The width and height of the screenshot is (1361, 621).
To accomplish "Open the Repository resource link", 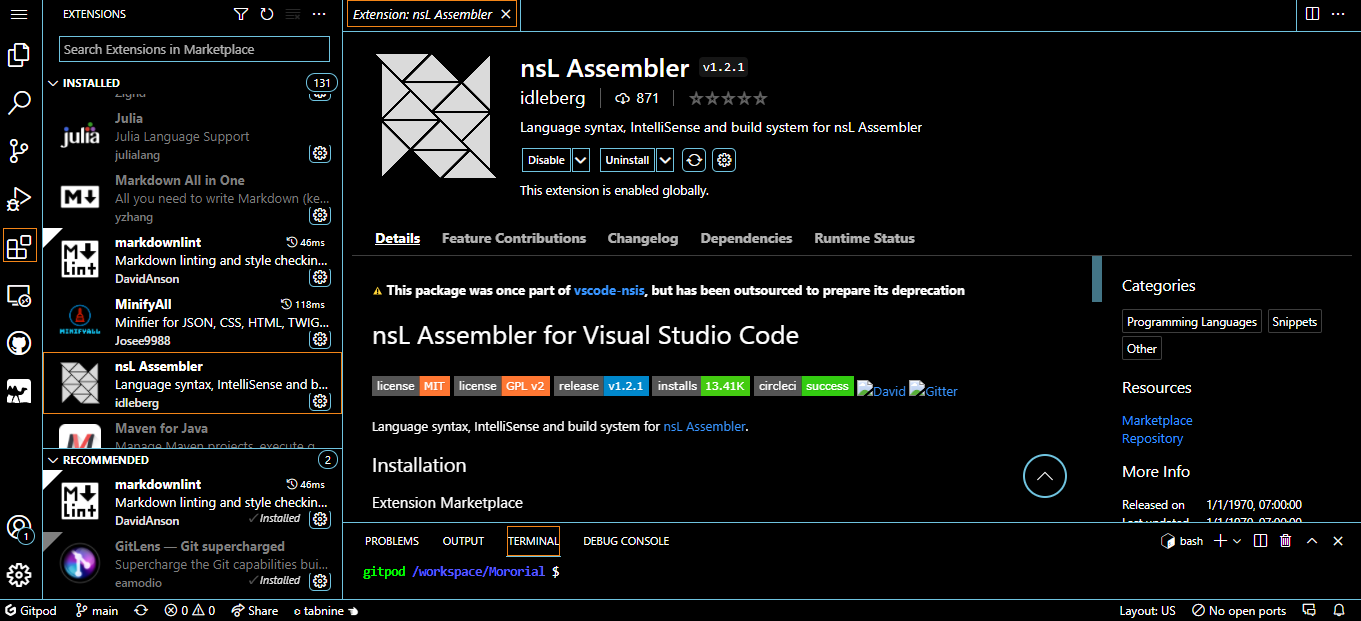I will (x=1152, y=439).
